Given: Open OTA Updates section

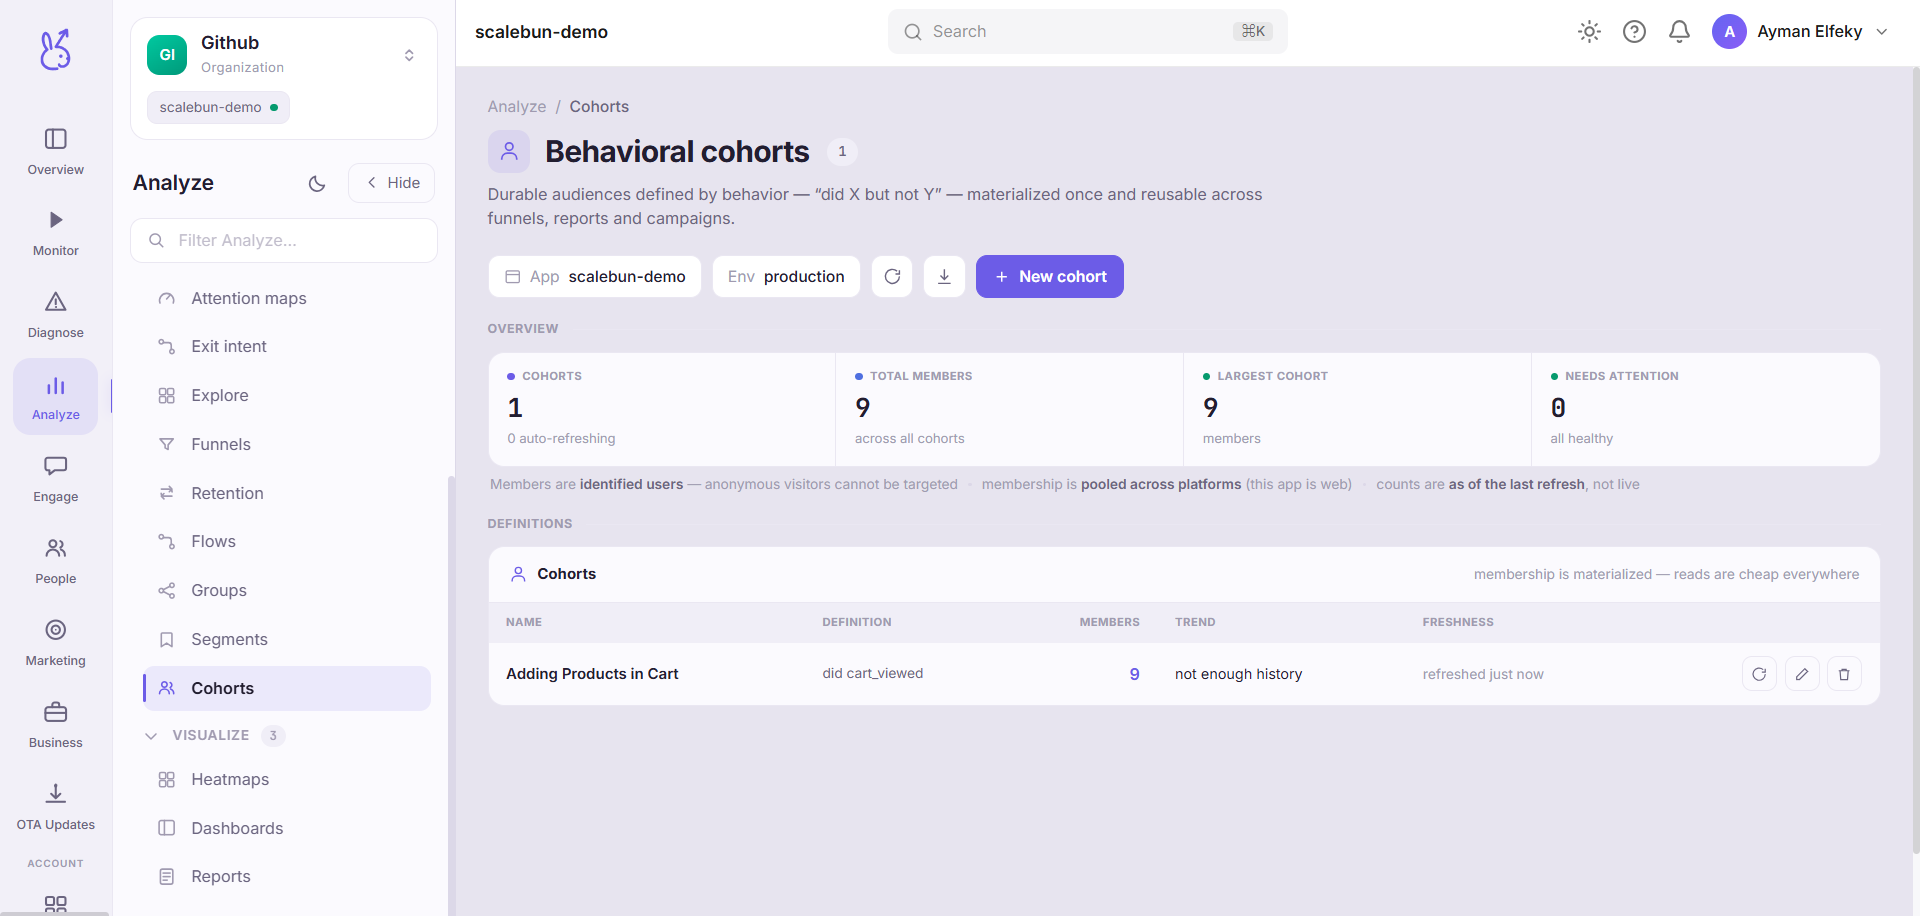Looking at the screenshot, I should point(56,808).
